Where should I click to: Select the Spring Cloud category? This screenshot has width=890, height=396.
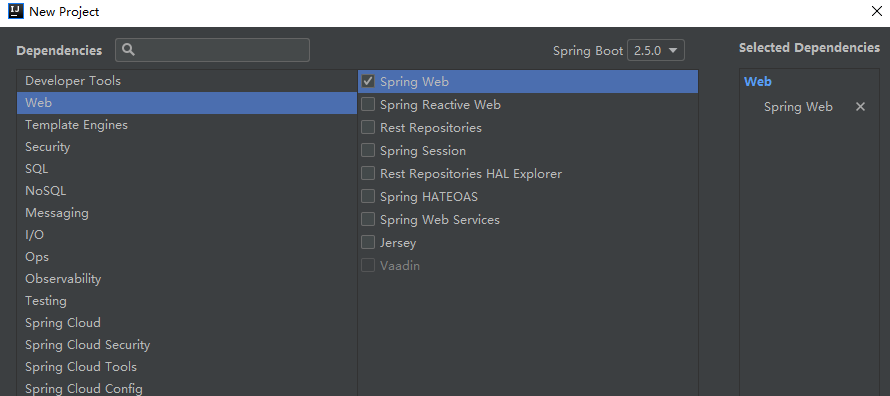pyautogui.click(x=187, y=323)
